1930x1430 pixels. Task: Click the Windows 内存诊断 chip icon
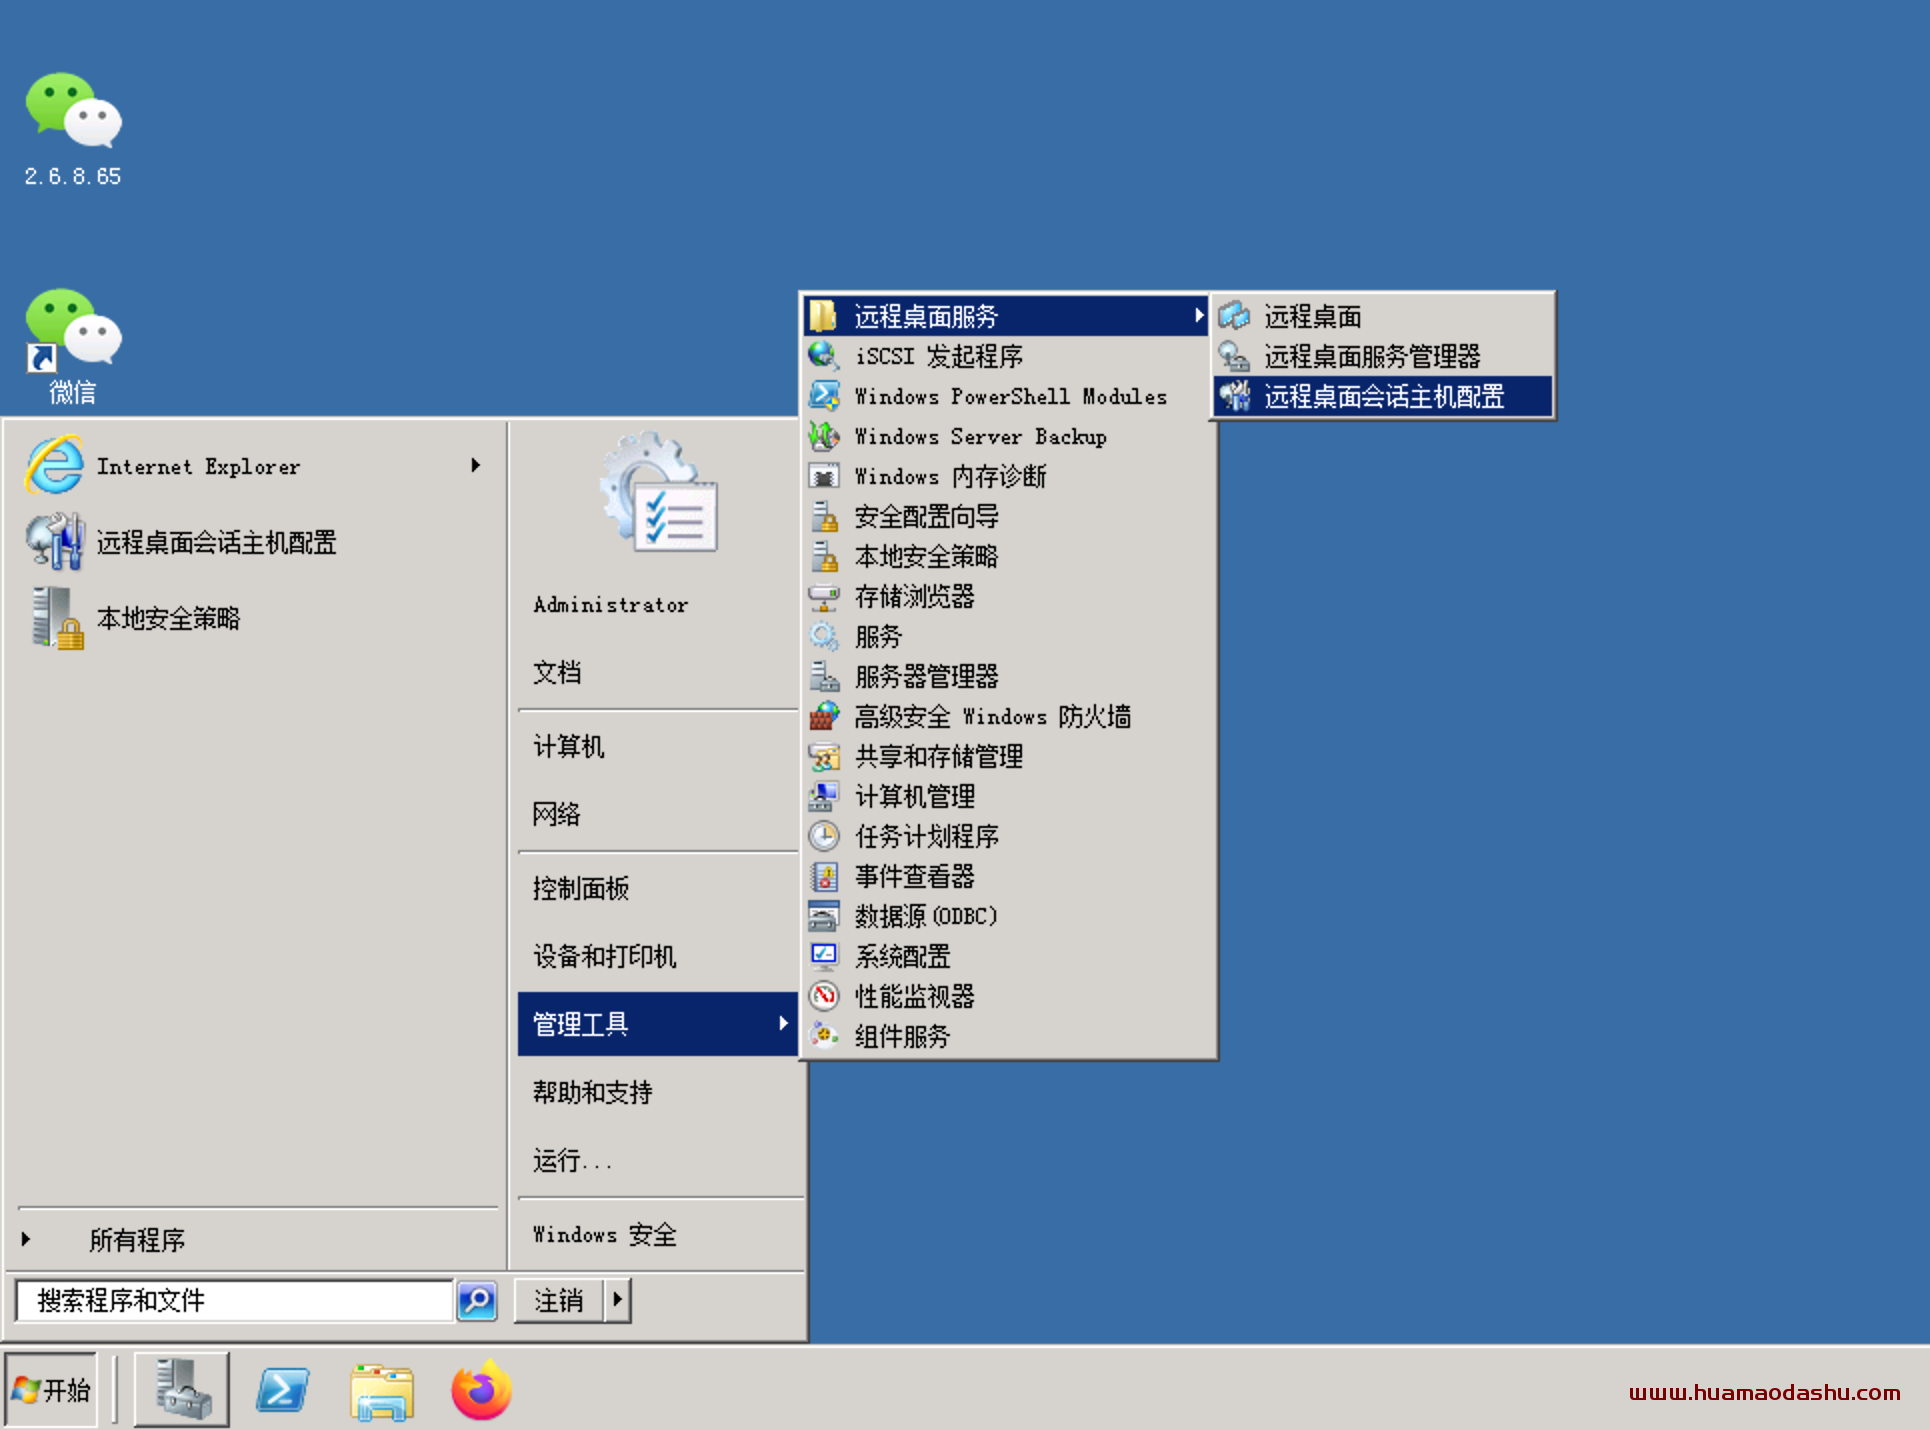coord(823,476)
